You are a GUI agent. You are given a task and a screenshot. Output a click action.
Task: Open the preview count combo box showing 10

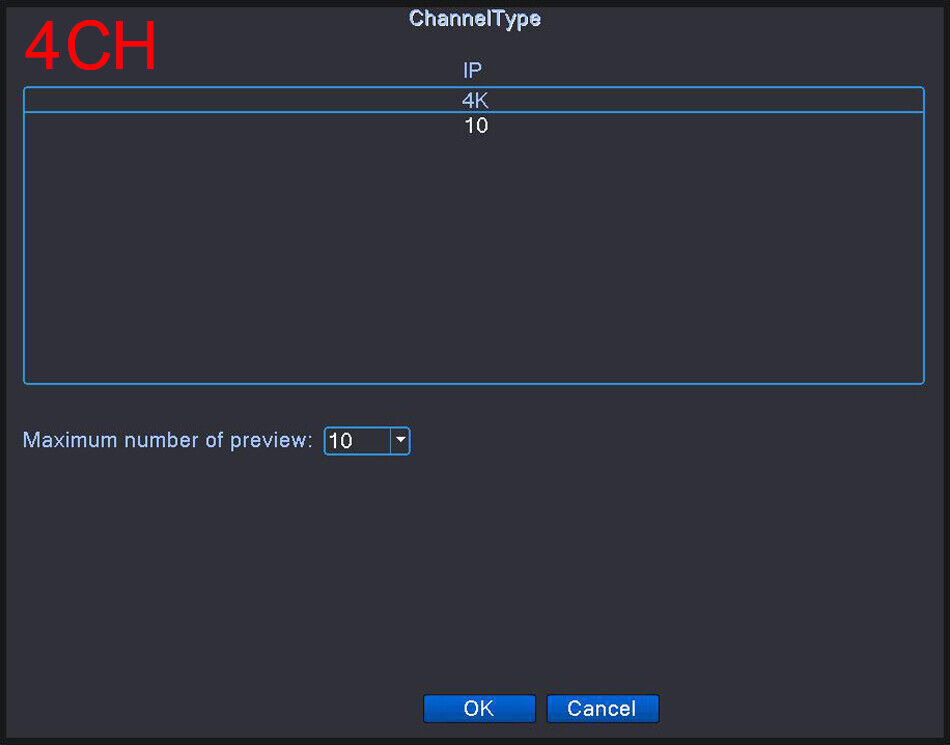[367, 440]
